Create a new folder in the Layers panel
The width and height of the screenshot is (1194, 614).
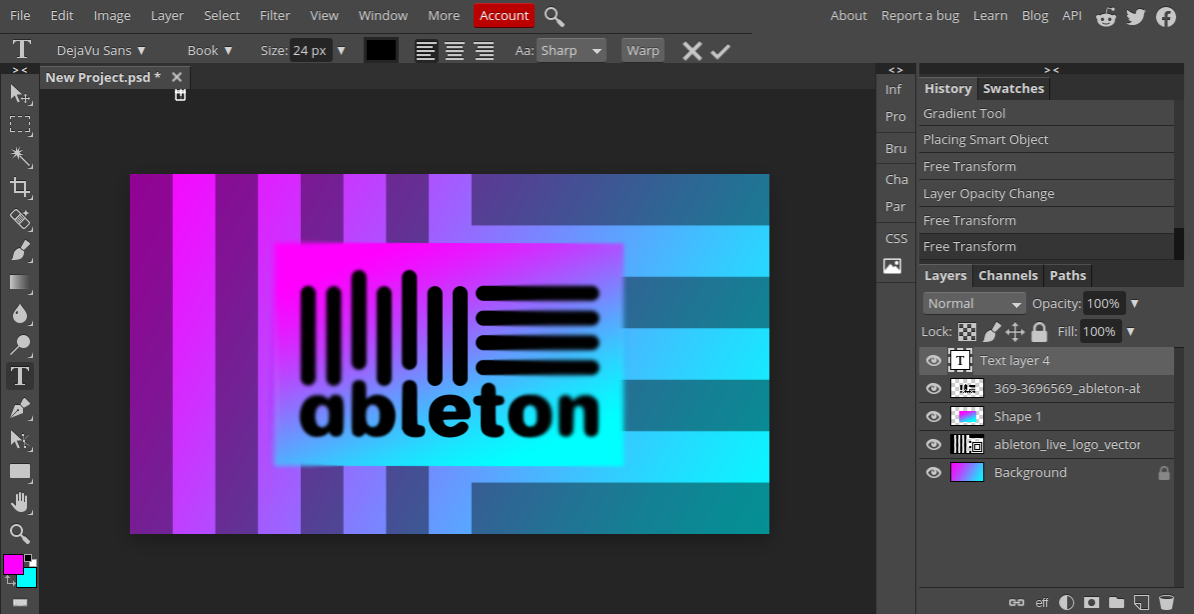point(1116,603)
